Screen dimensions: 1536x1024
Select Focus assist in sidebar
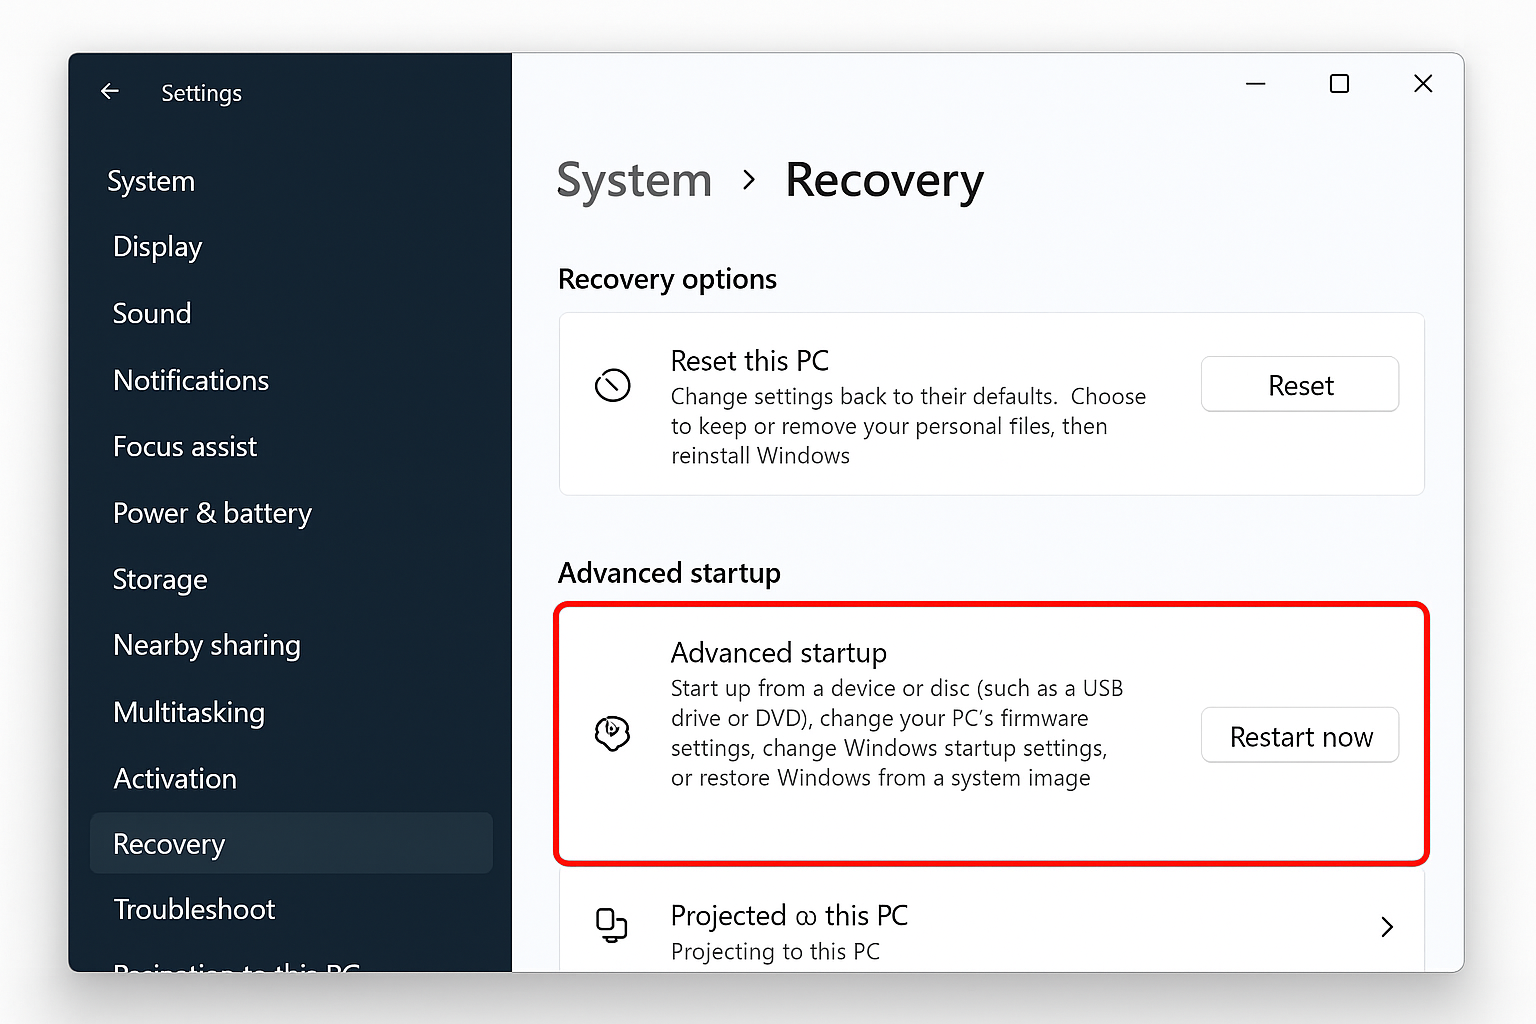pyautogui.click(x=185, y=446)
